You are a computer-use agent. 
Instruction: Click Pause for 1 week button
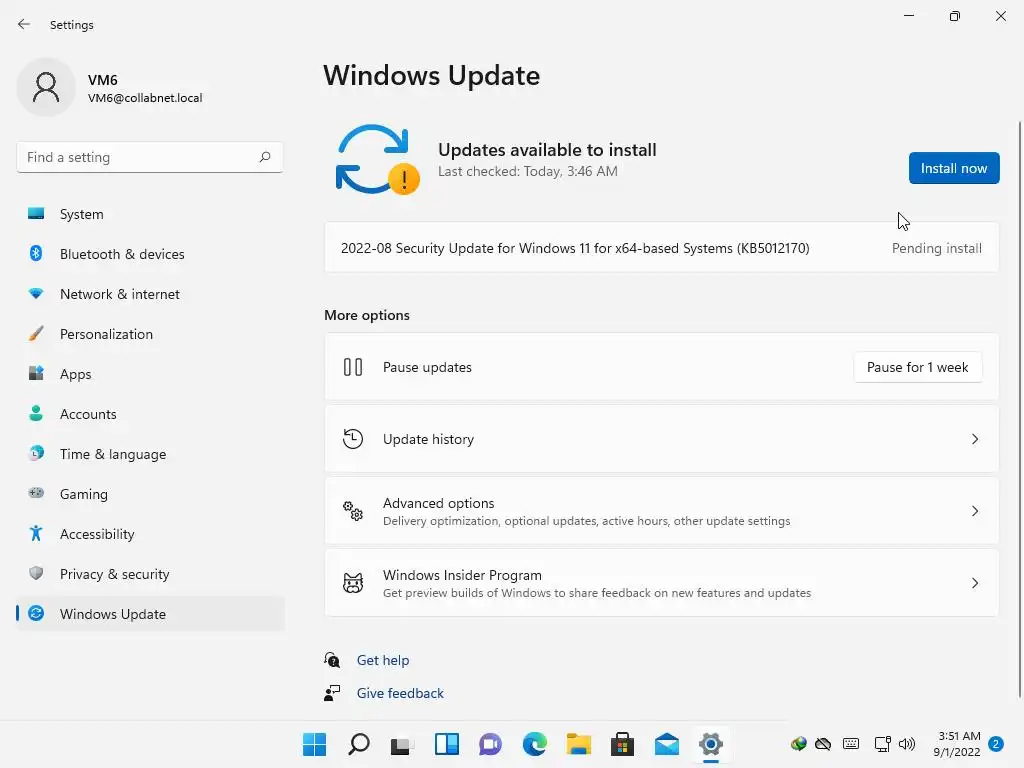[x=917, y=367]
